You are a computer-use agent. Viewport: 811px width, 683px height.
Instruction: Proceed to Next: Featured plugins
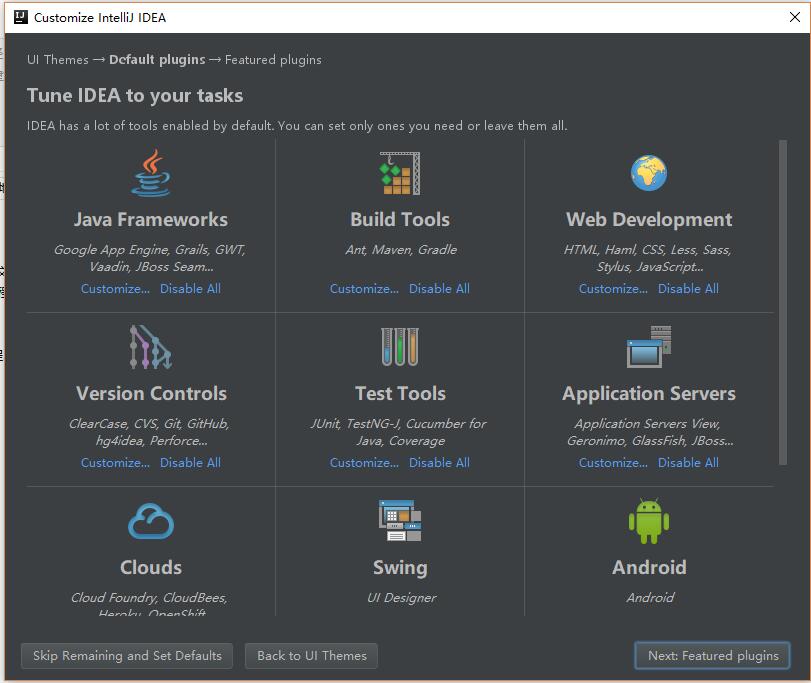coord(712,656)
